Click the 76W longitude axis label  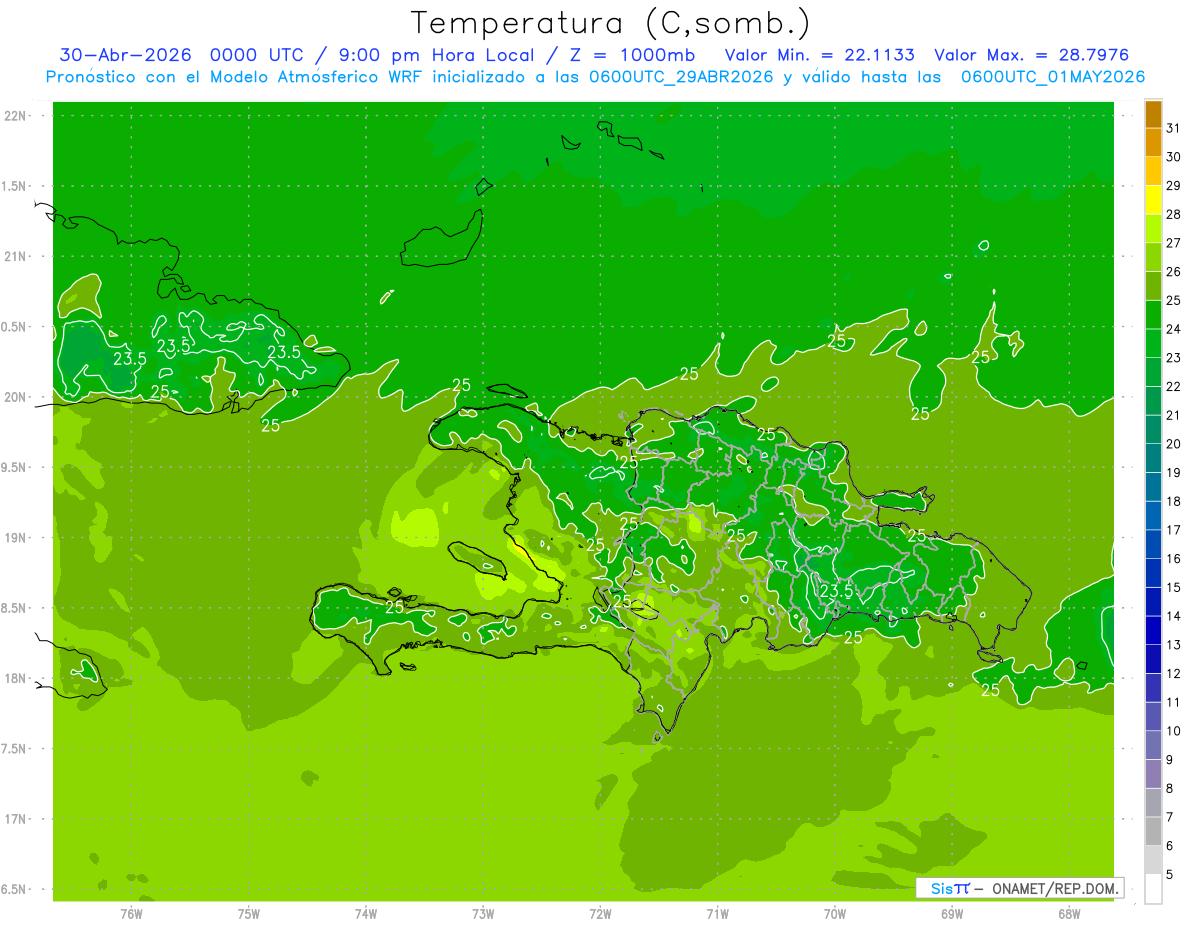[x=131, y=913]
